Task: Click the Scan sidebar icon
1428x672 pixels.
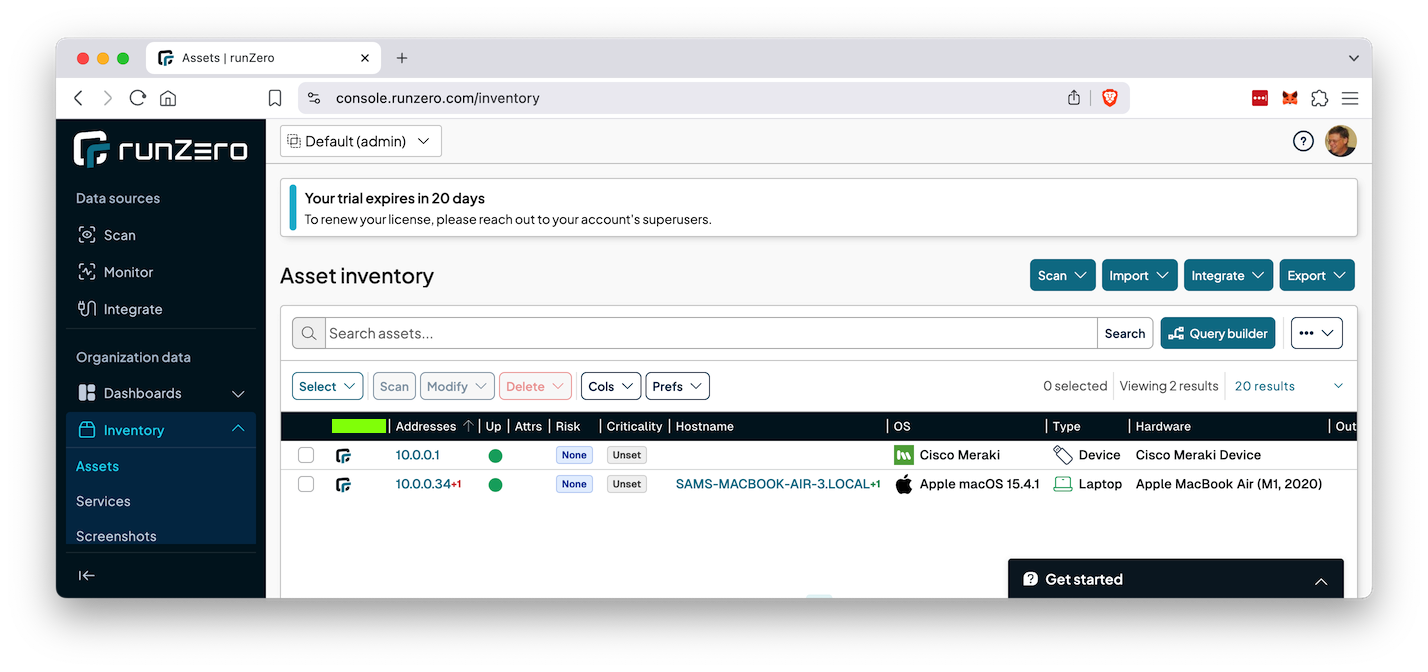Action: point(87,235)
